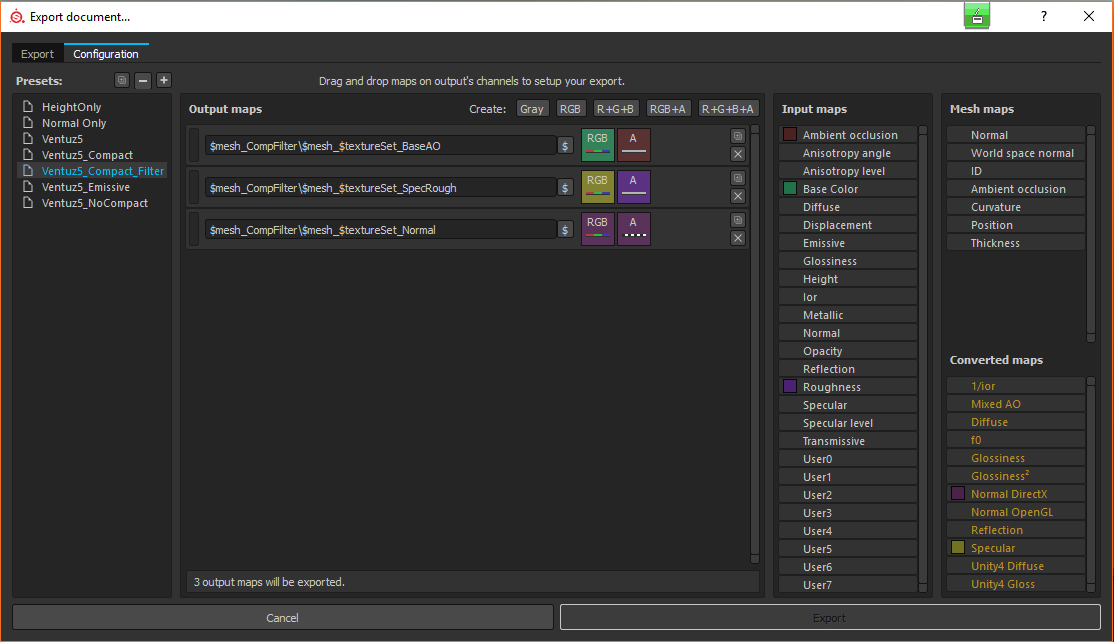Create an RGB+A output map

pyautogui.click(x=668, y=109)
